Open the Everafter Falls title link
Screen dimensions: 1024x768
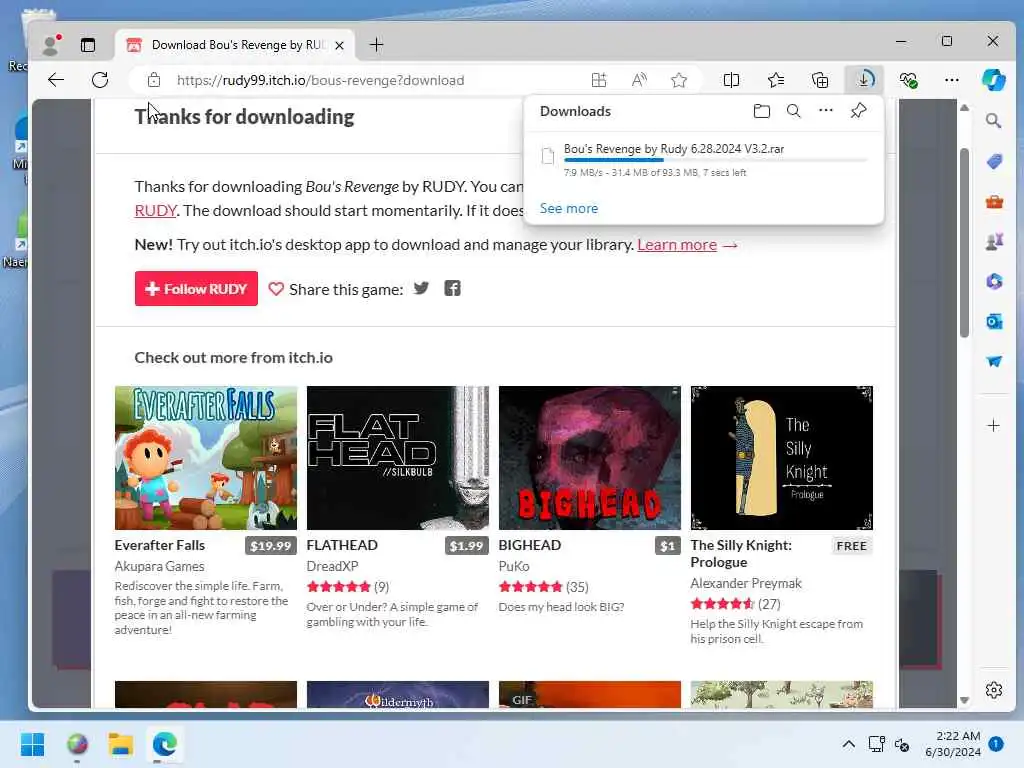click(x=159, y=545)
